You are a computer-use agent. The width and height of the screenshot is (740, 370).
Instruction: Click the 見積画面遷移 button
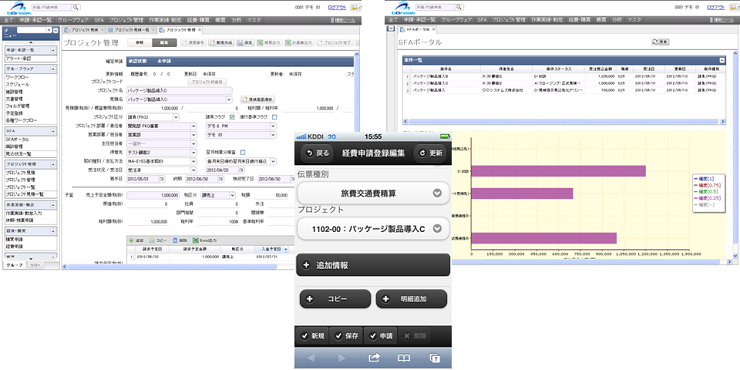pos(258,100)
